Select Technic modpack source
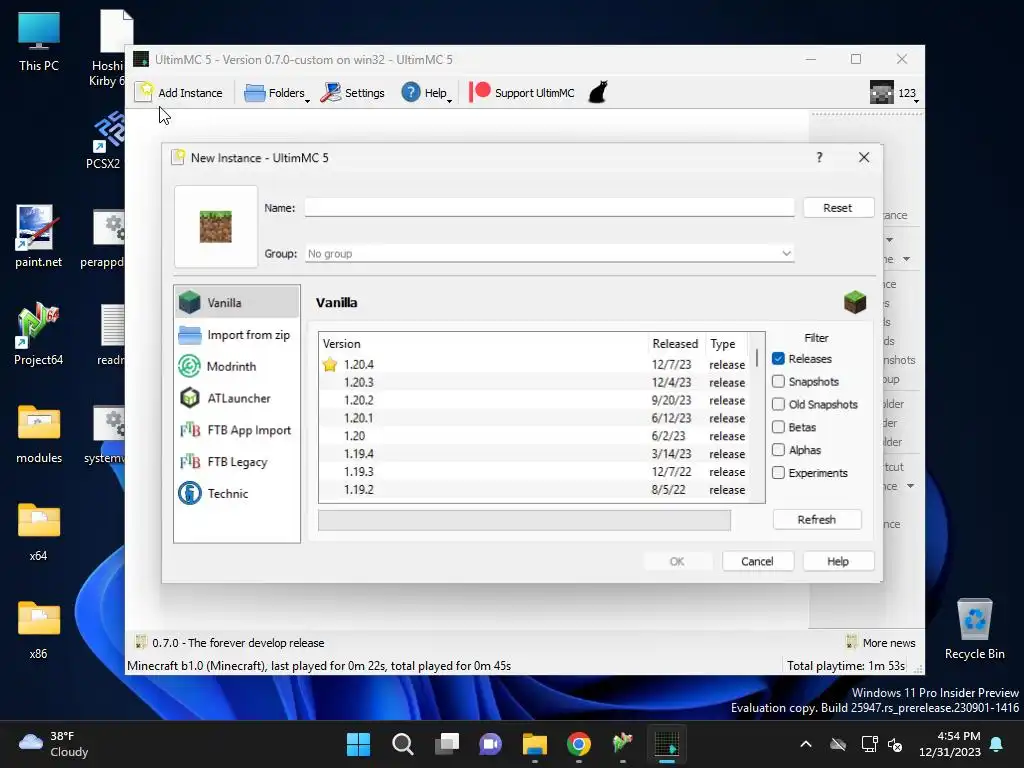 click(x=237, y=493)
